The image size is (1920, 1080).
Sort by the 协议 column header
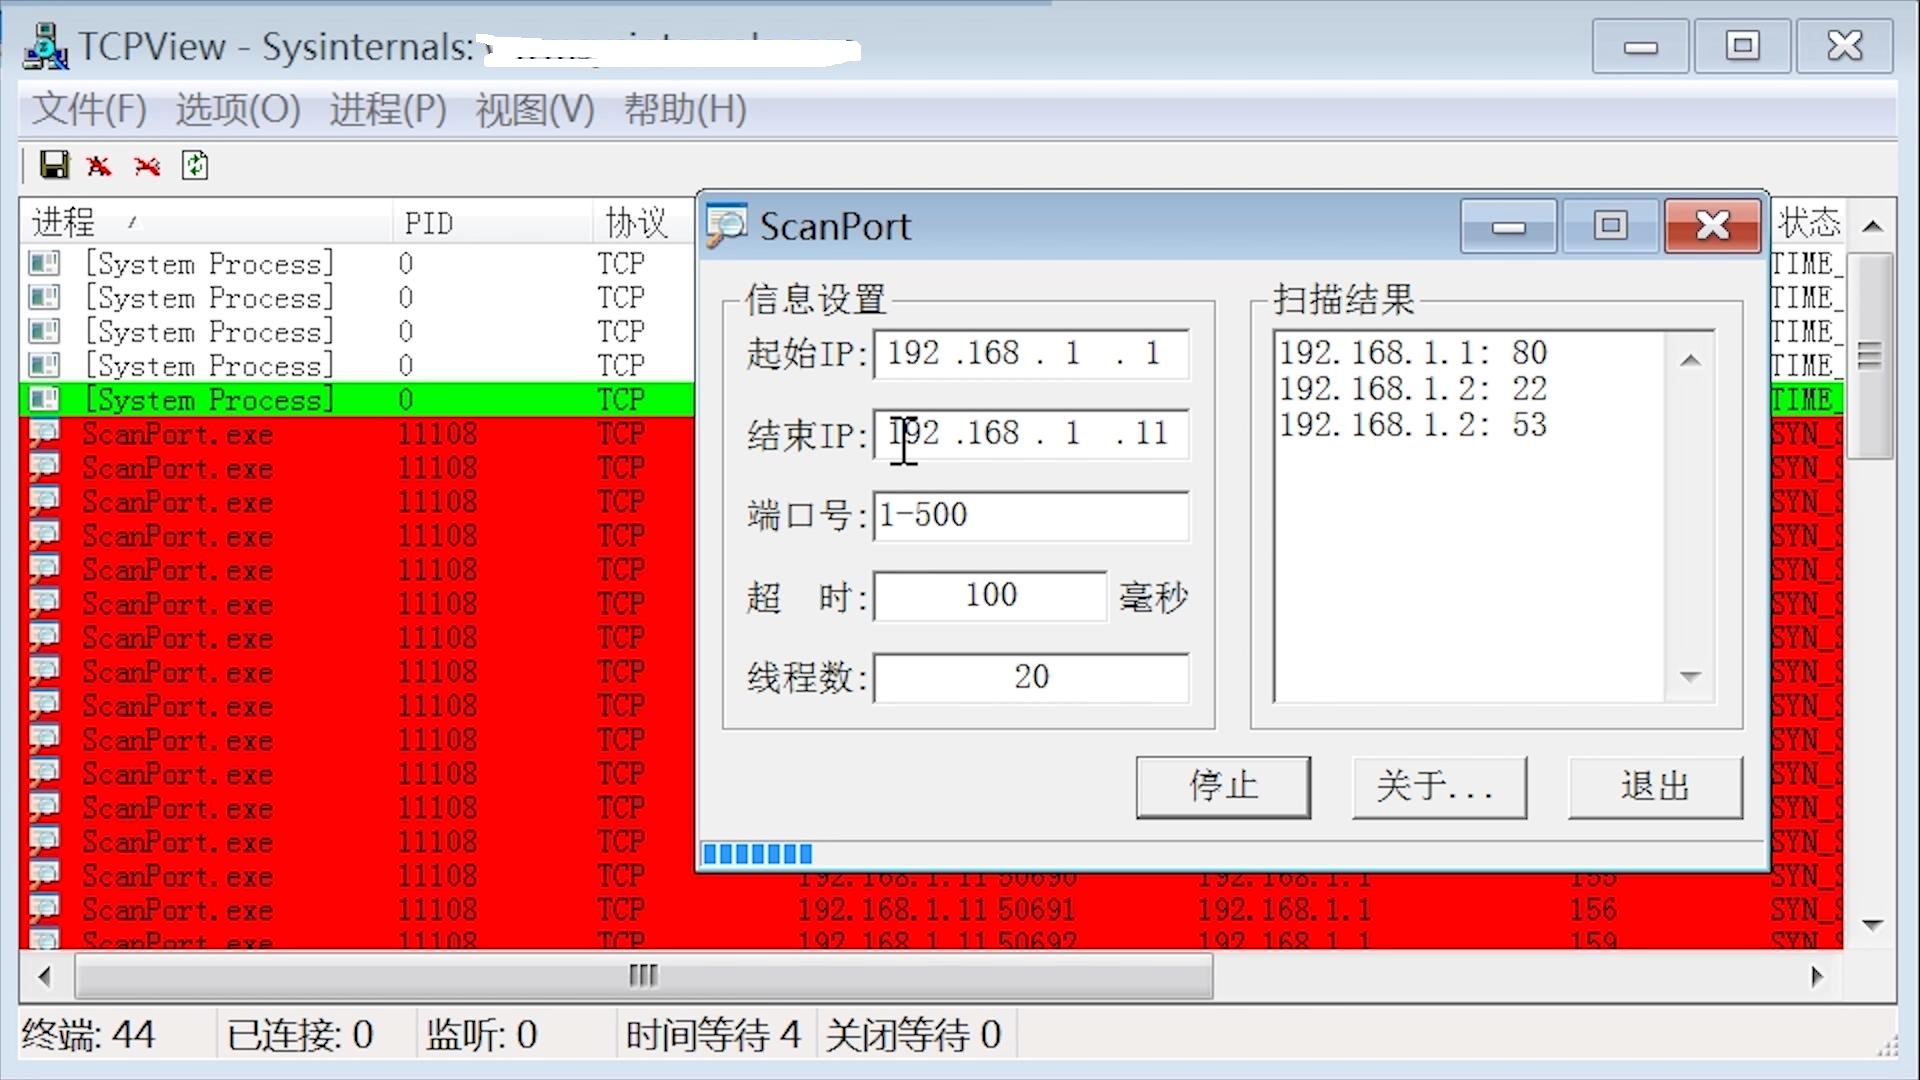point(642,222)
